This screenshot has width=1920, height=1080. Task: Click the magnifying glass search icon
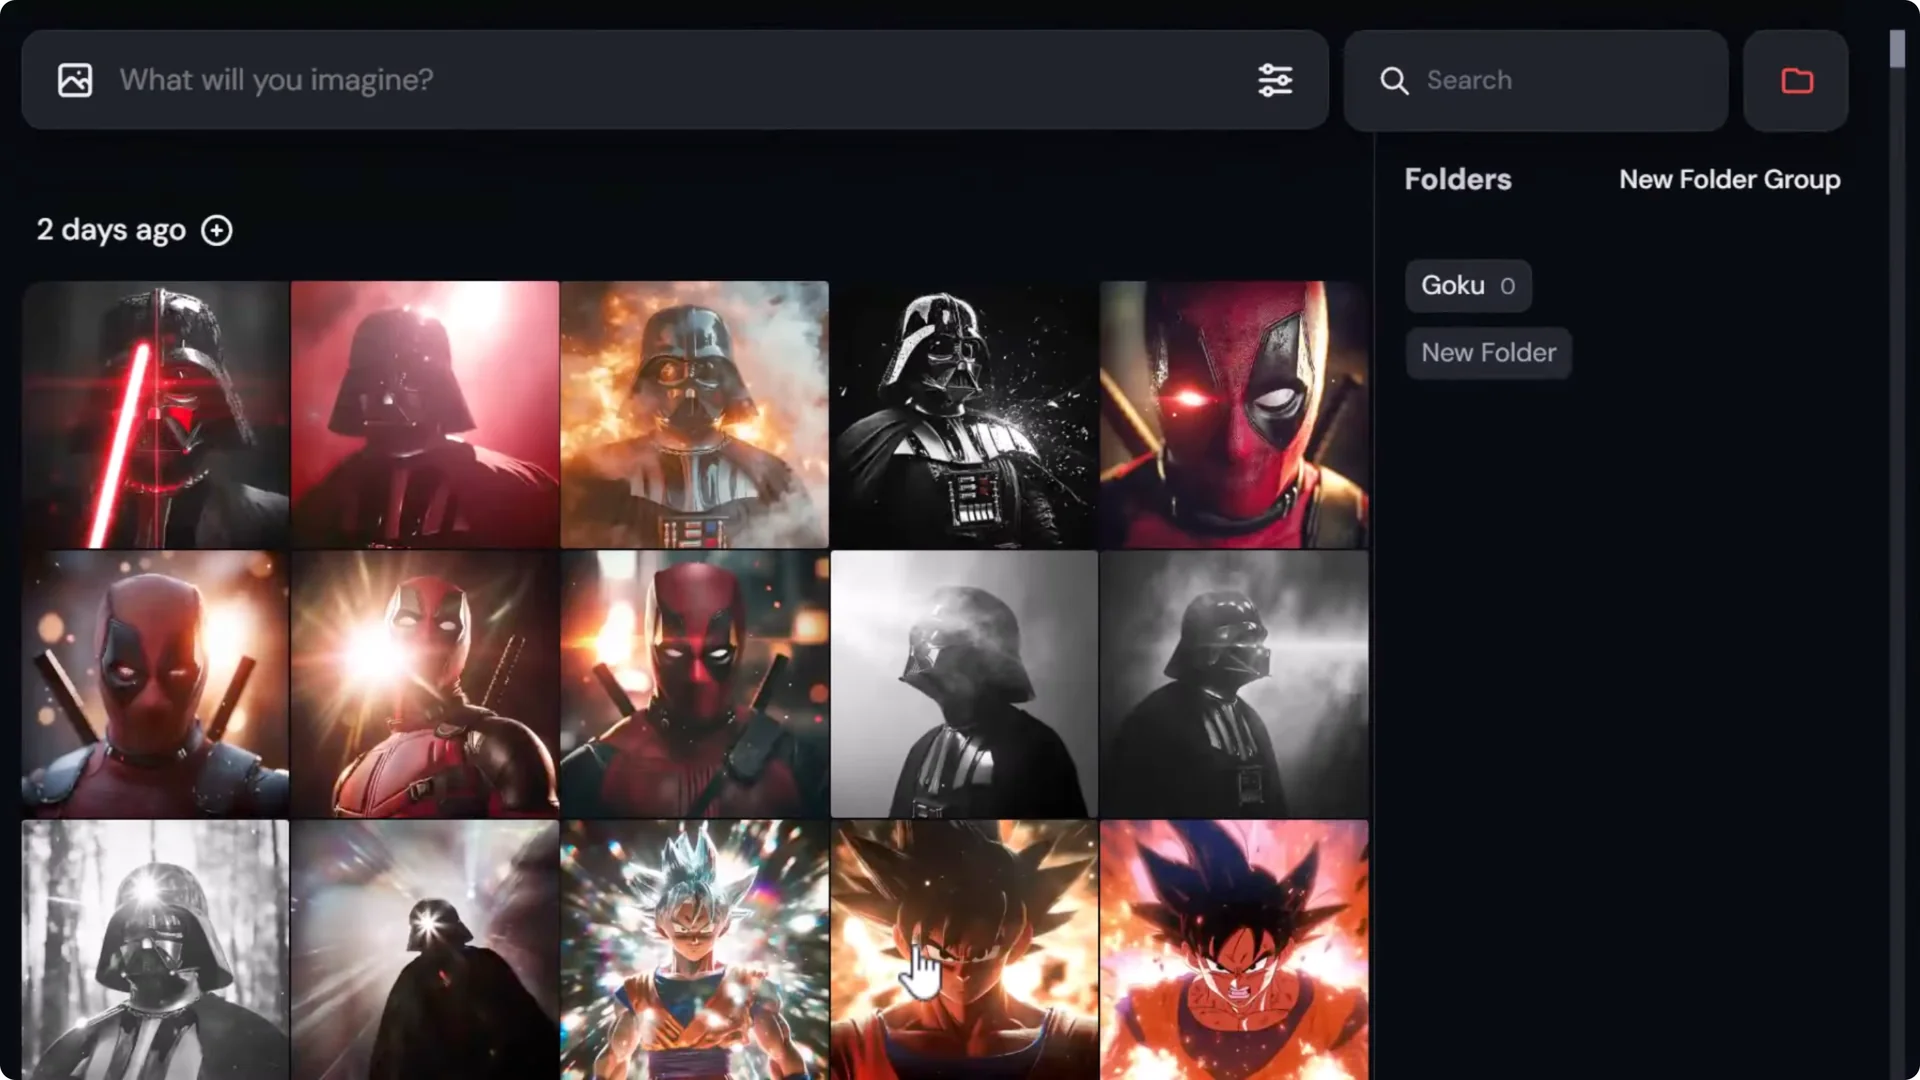pos(1394,81)
